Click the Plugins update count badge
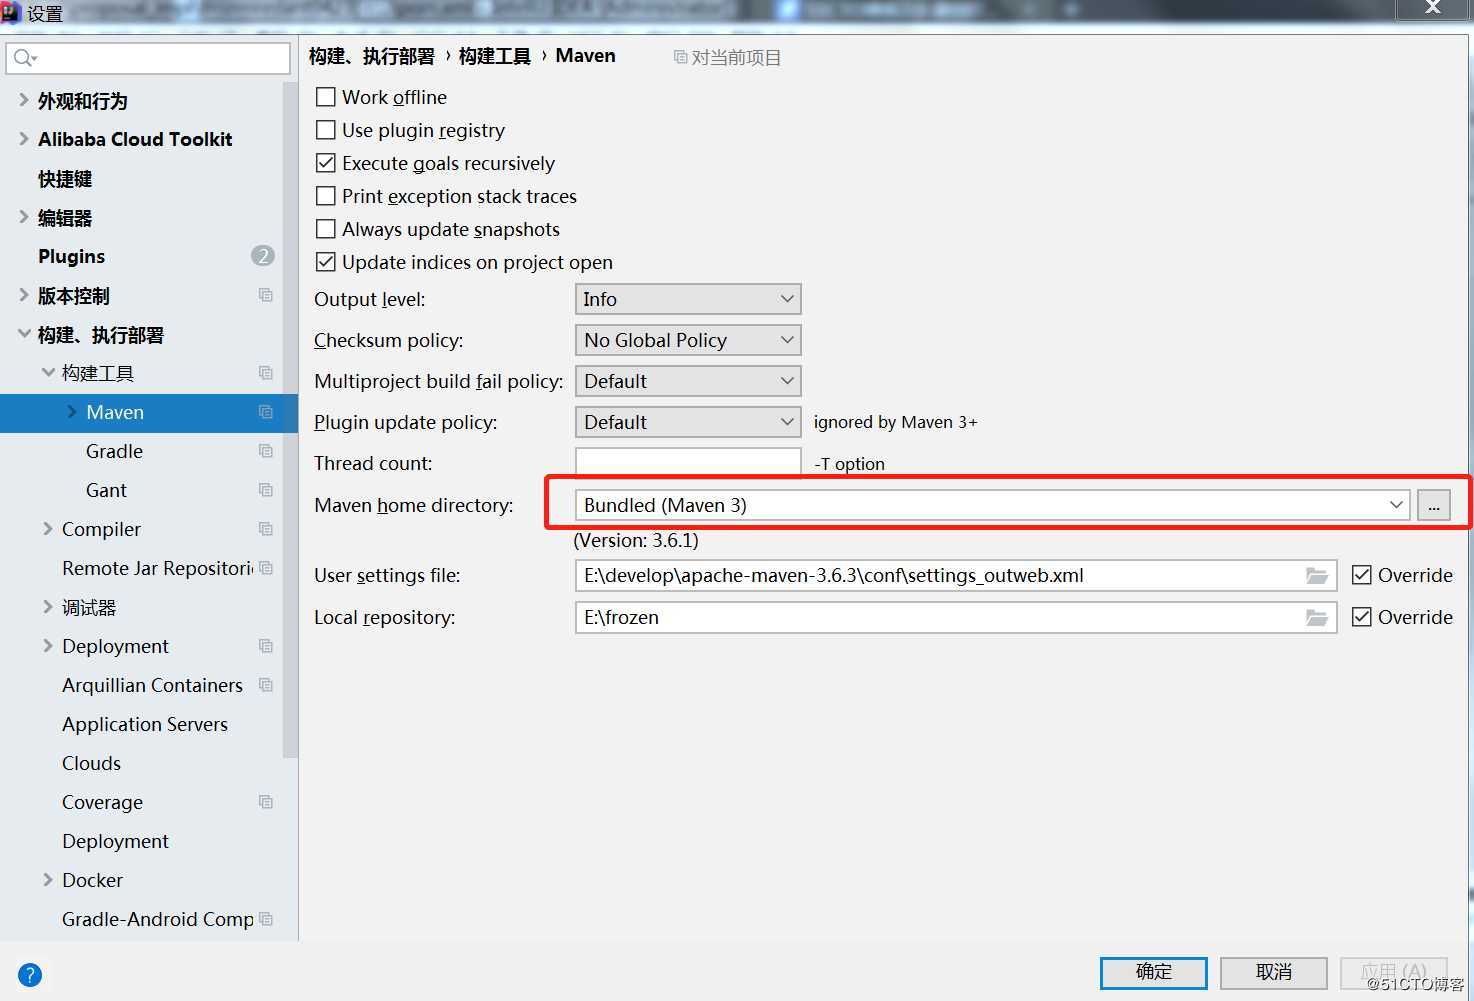The image size is (1474, 1001). 262,256
